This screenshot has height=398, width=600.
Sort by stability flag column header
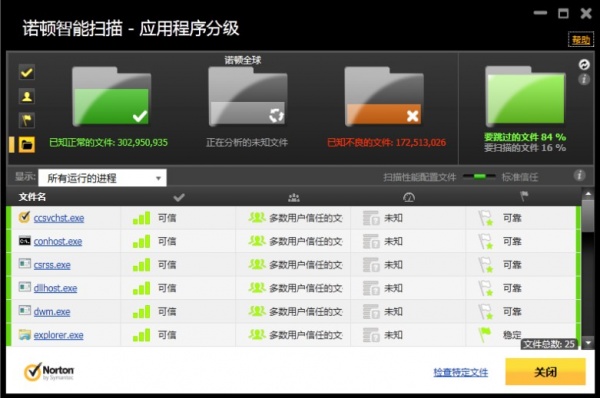(x=524, y=197)
